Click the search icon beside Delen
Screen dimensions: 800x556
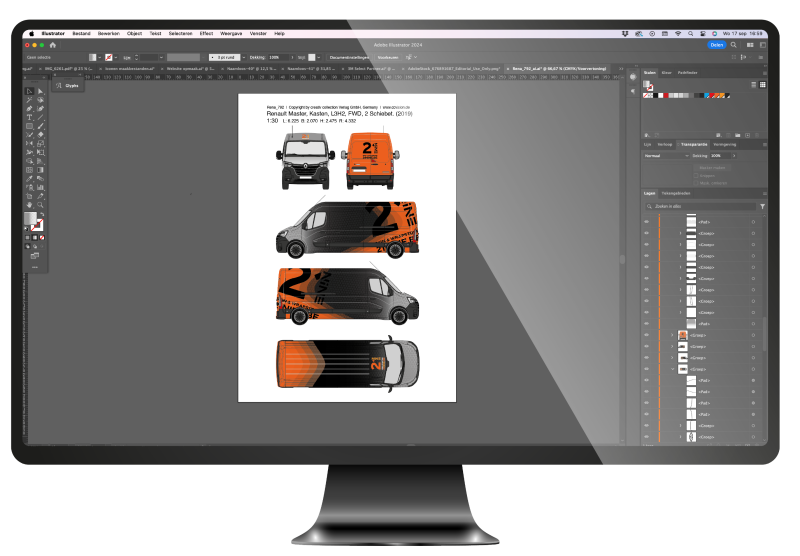(734, 45)
